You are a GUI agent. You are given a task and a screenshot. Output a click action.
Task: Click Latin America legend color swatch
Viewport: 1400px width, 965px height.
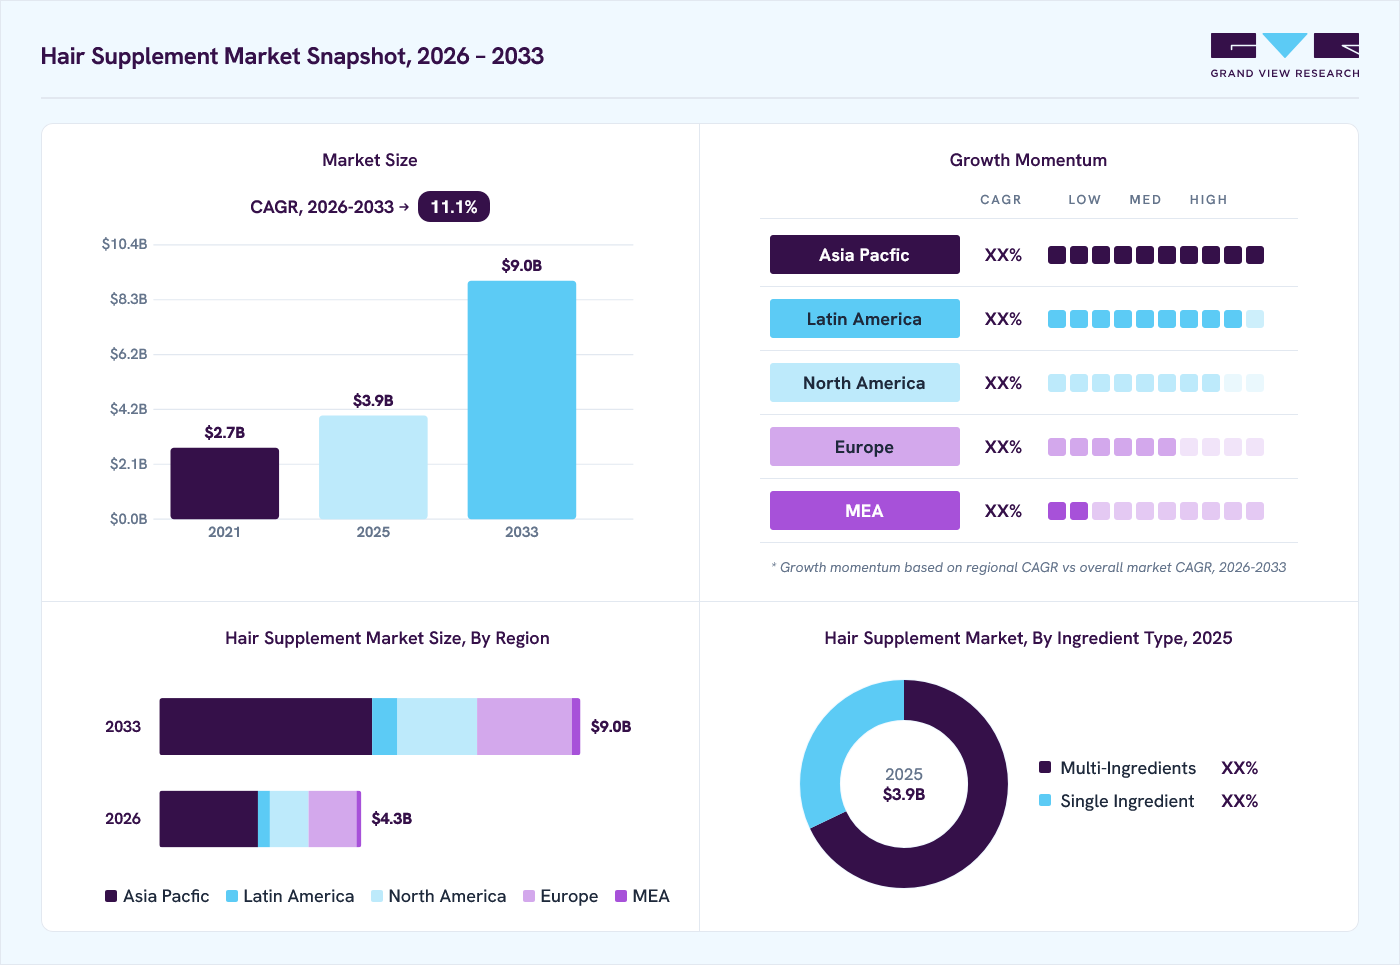click(232, 896)
